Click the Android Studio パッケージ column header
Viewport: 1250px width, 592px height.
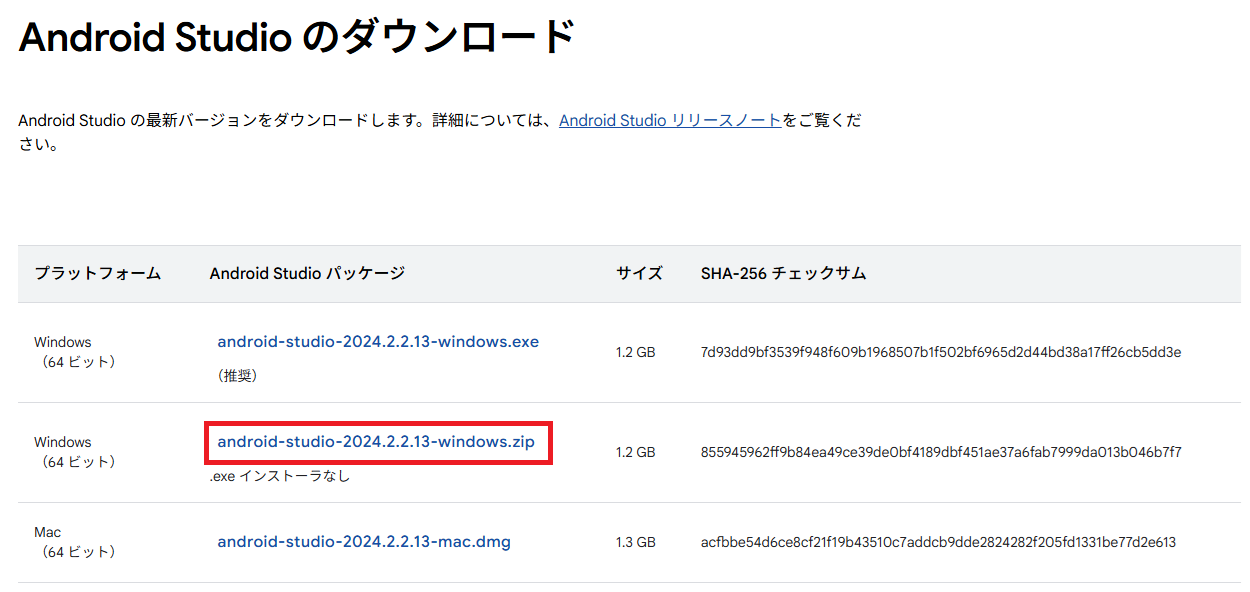click(307, 273)
